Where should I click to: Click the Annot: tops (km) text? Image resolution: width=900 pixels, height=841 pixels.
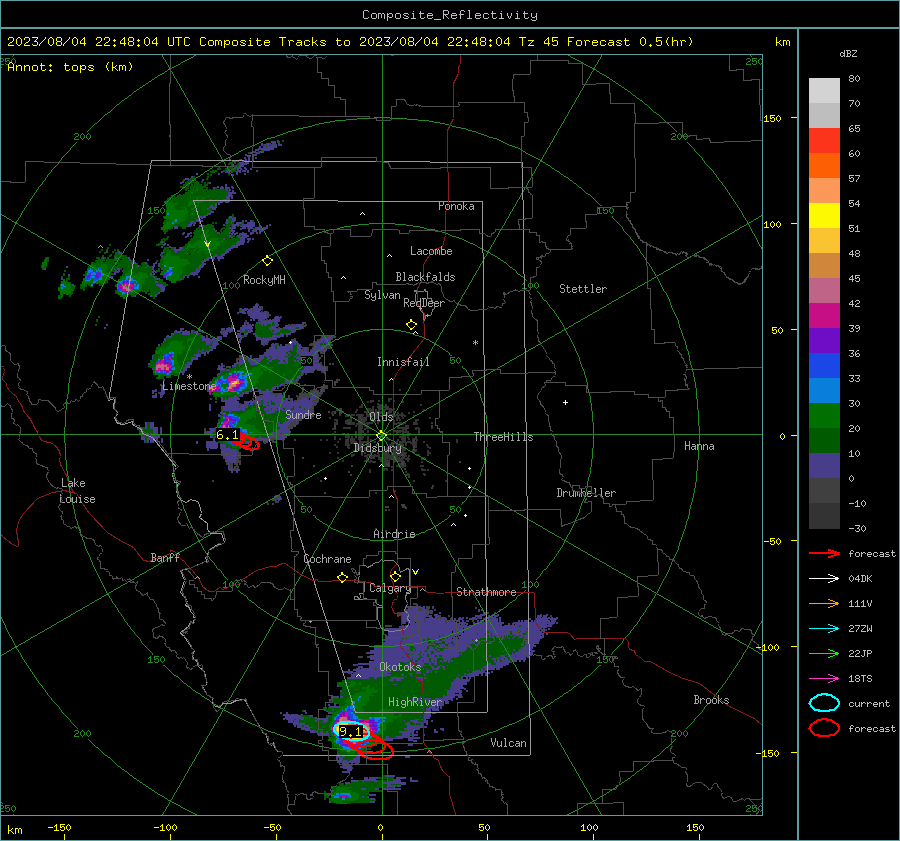tap(70, 67)
